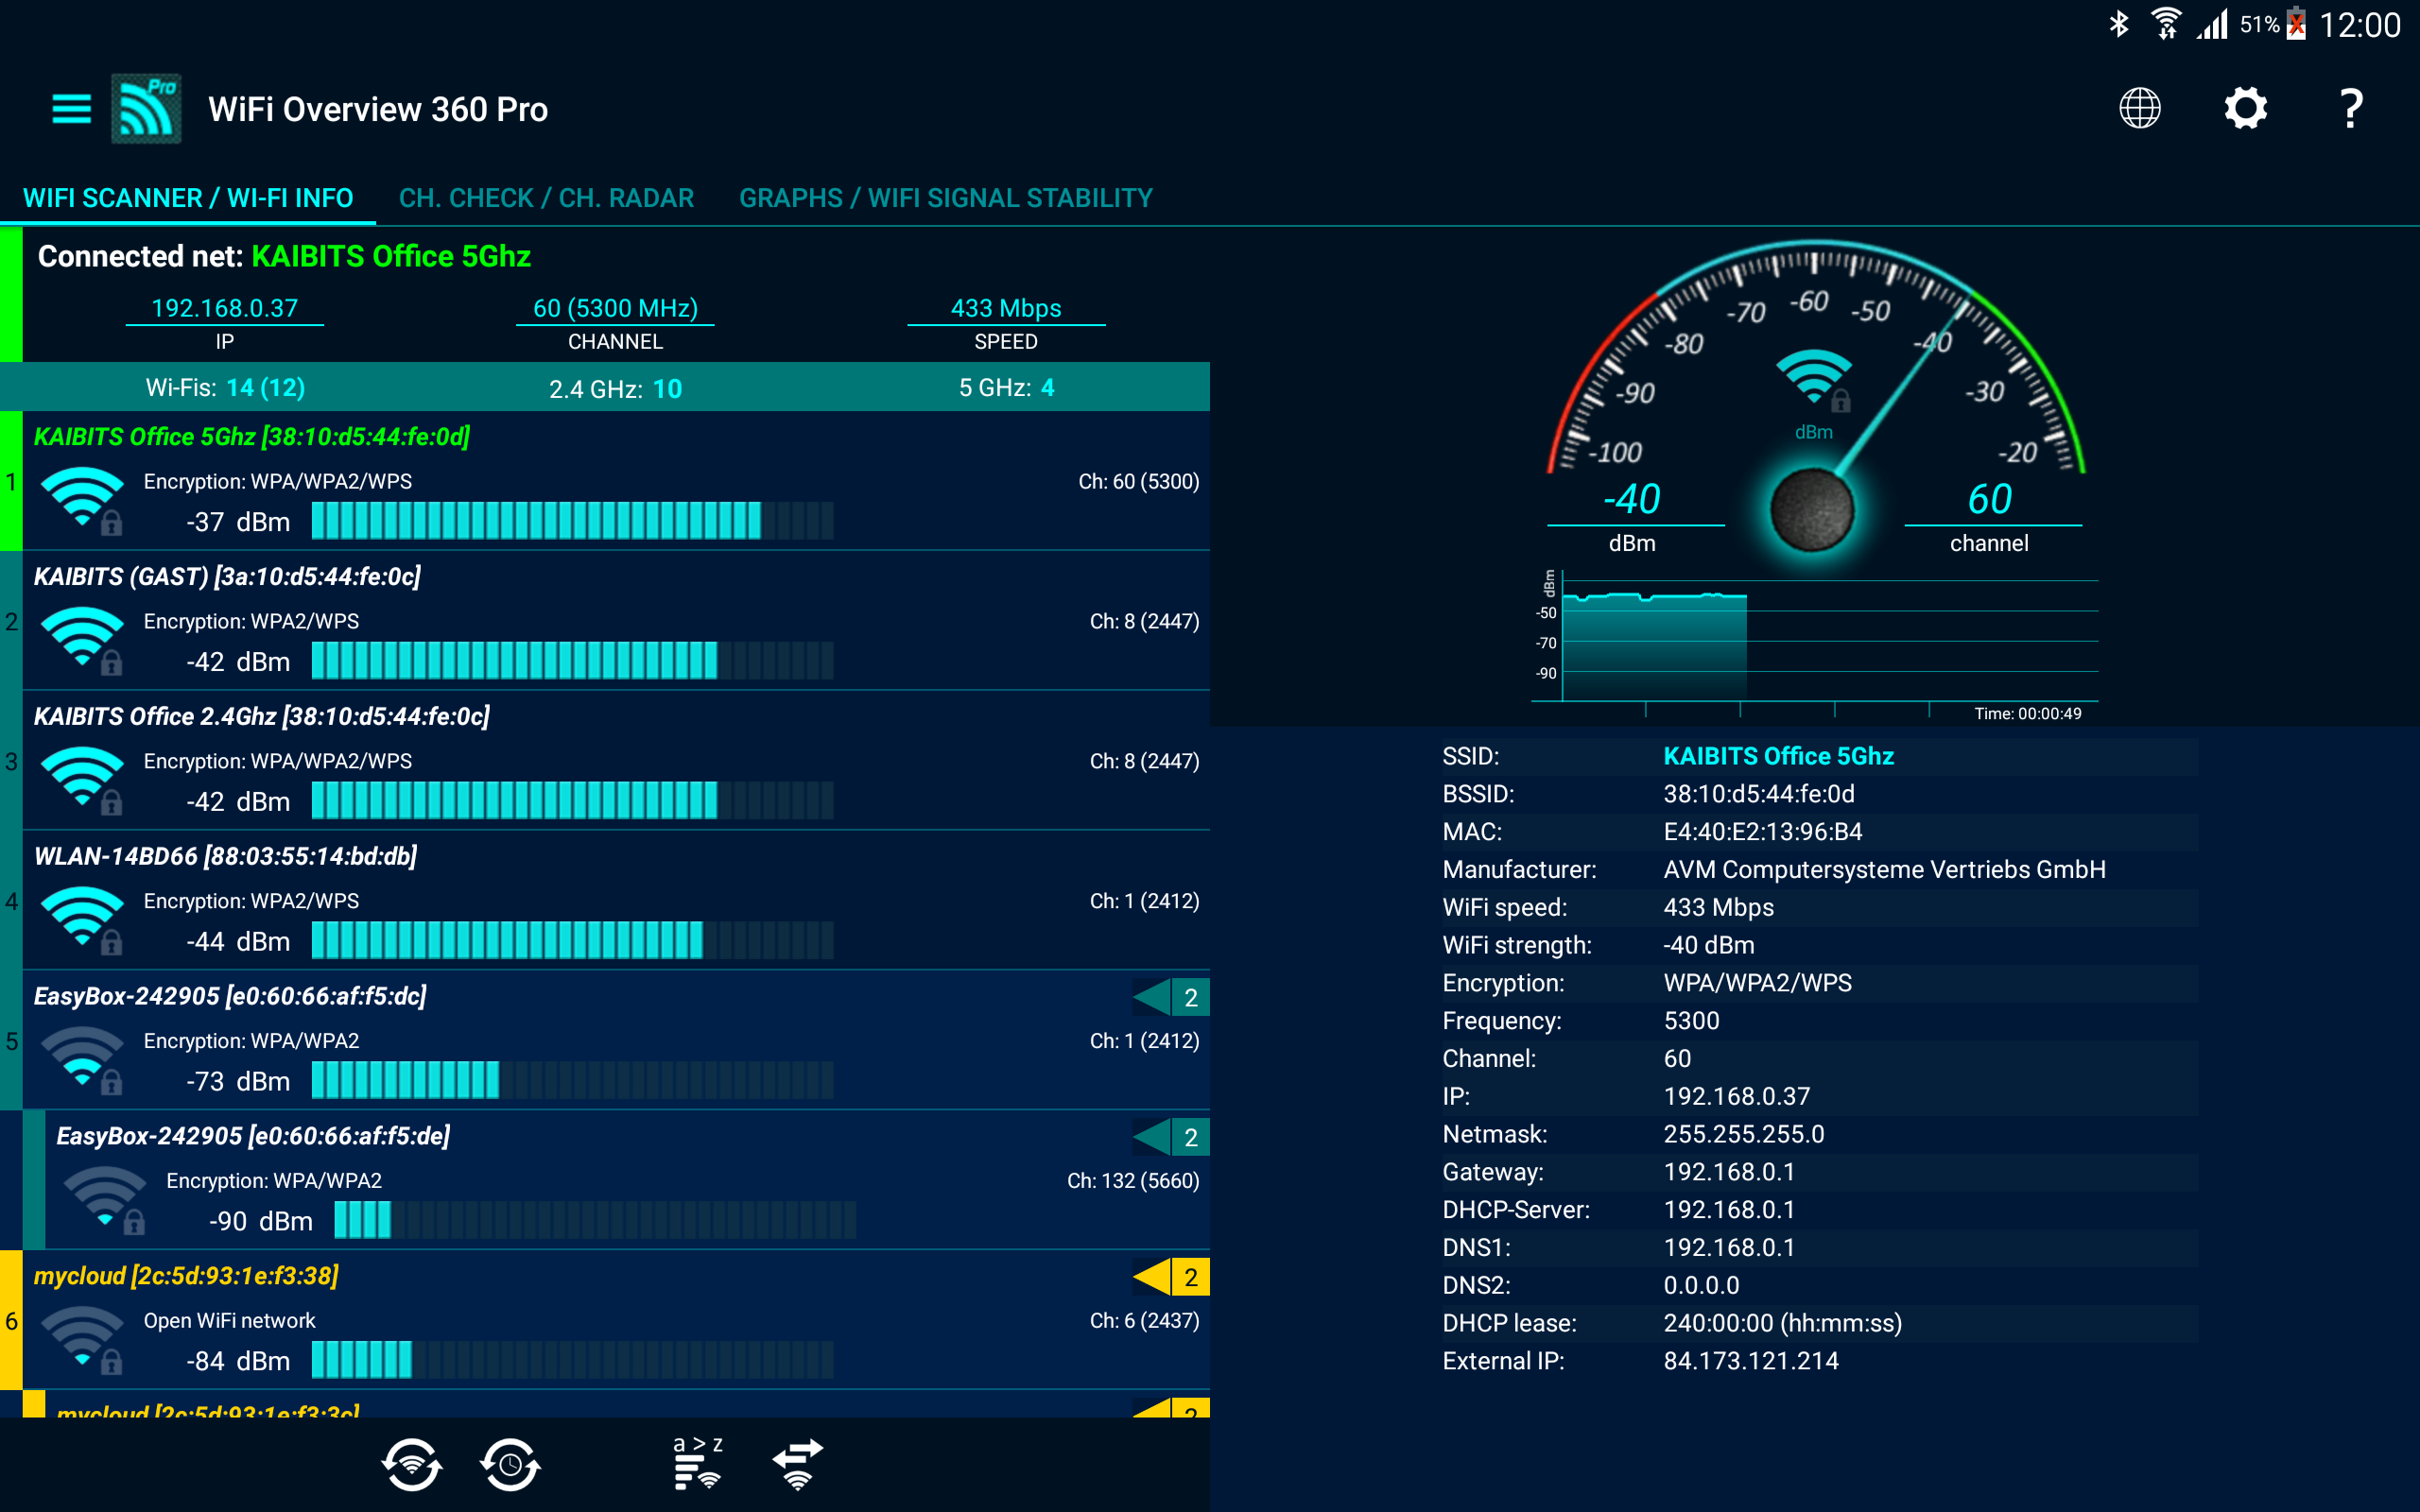The image size is (2420, 1512).
Task: Tap Time: 00:00:49 graph label
Action: (2027, 714)
